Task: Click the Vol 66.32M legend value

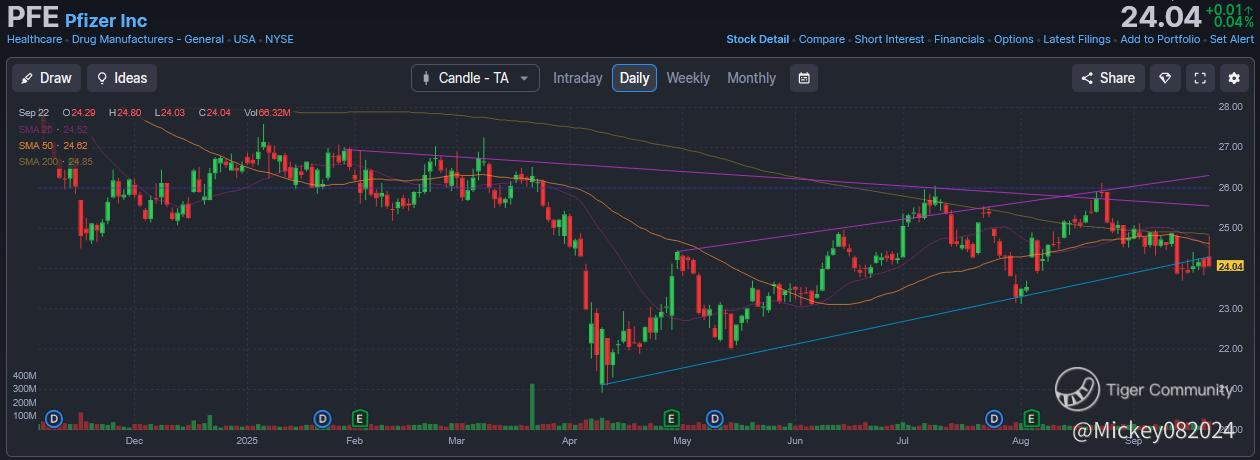Action: click(x=266, y=113)
